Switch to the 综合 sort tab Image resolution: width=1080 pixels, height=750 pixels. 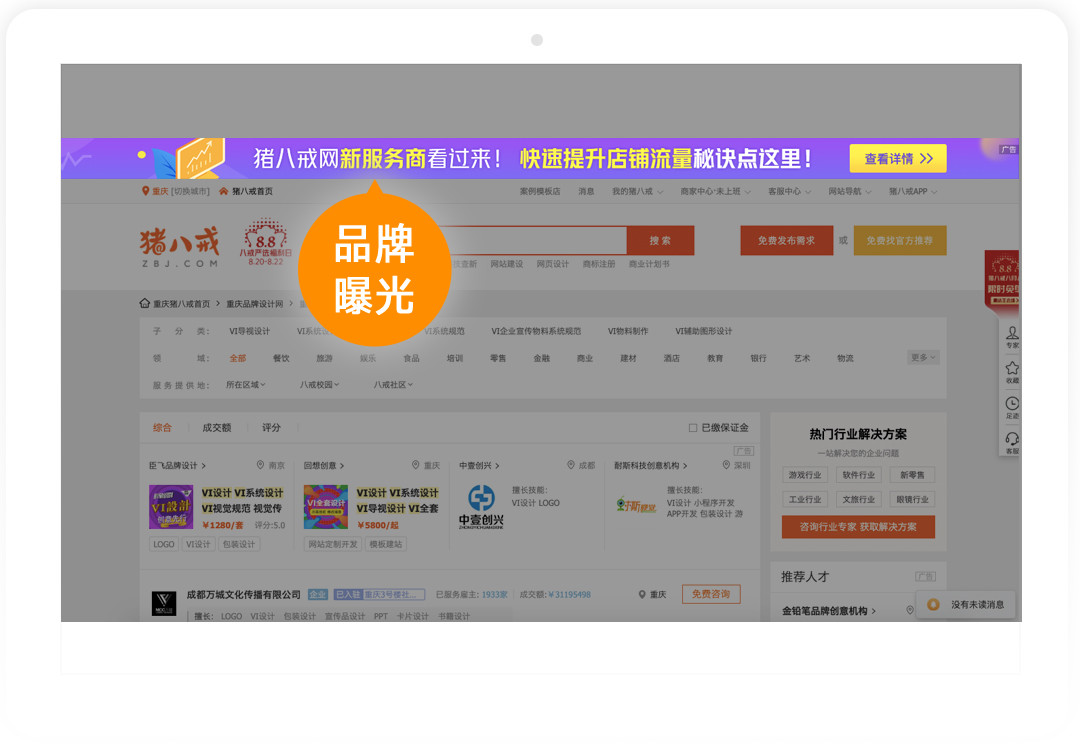[x=163, y=428]
